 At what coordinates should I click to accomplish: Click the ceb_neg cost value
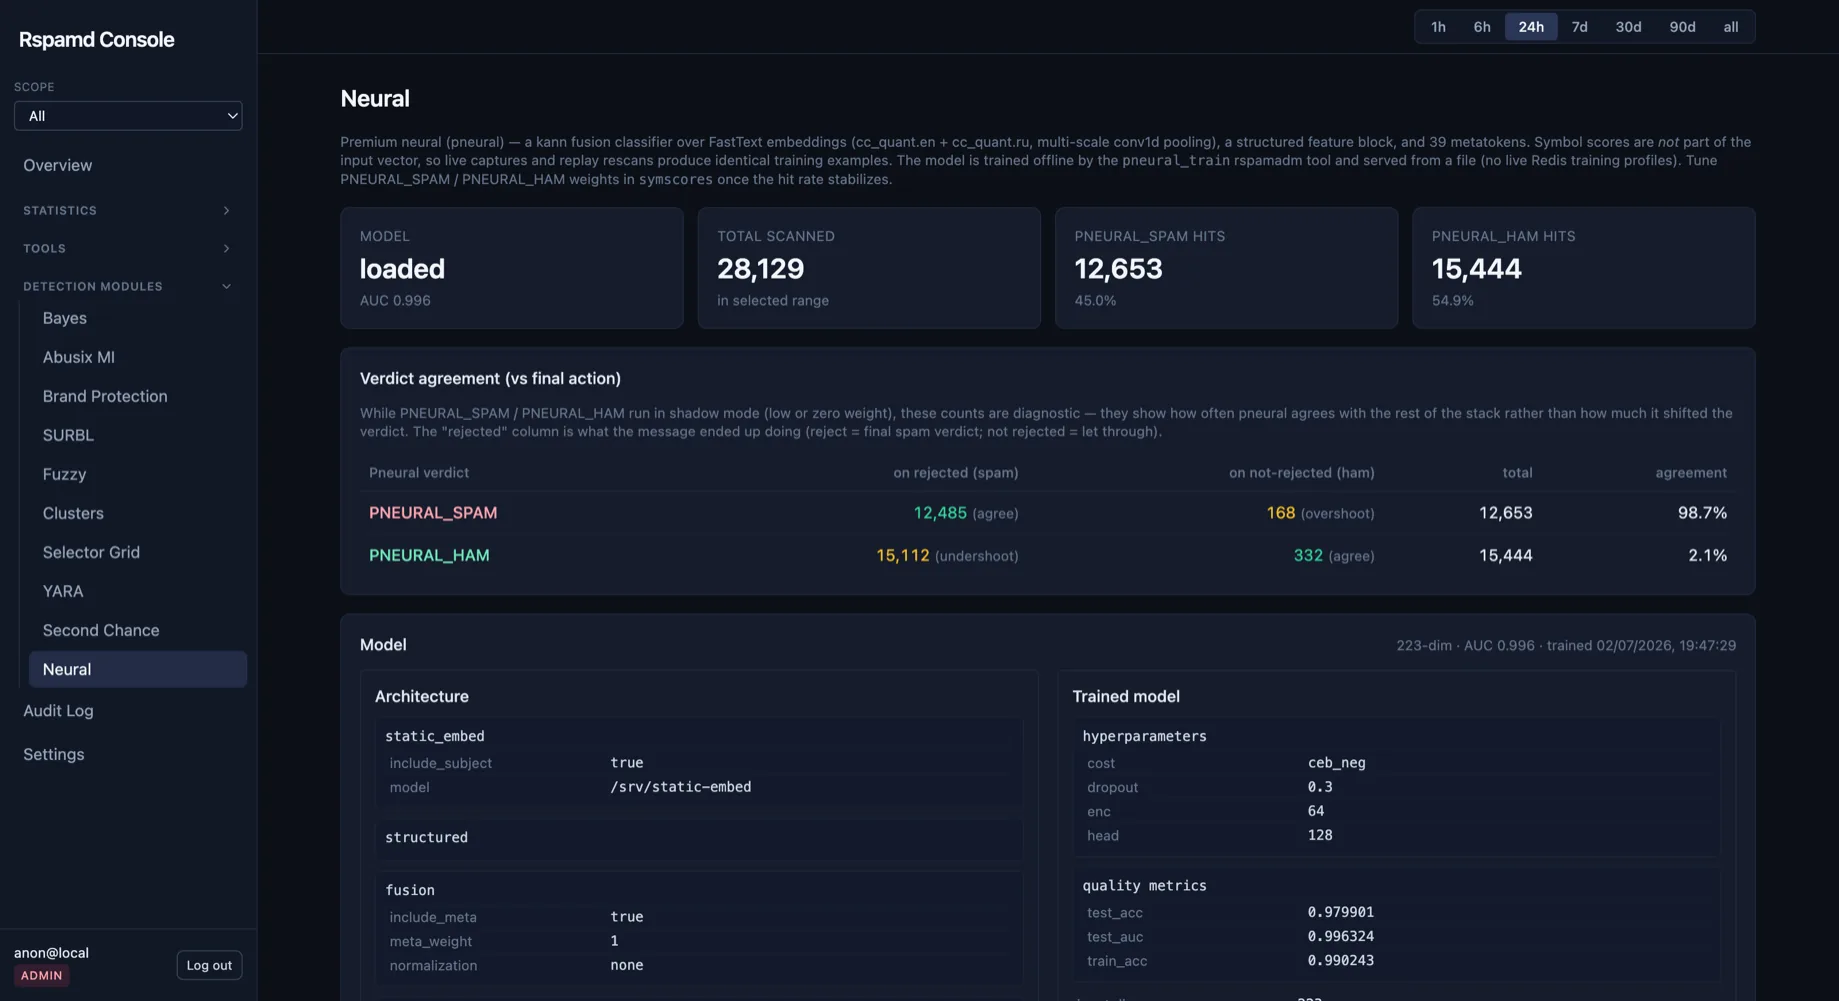click(1337, 763)
